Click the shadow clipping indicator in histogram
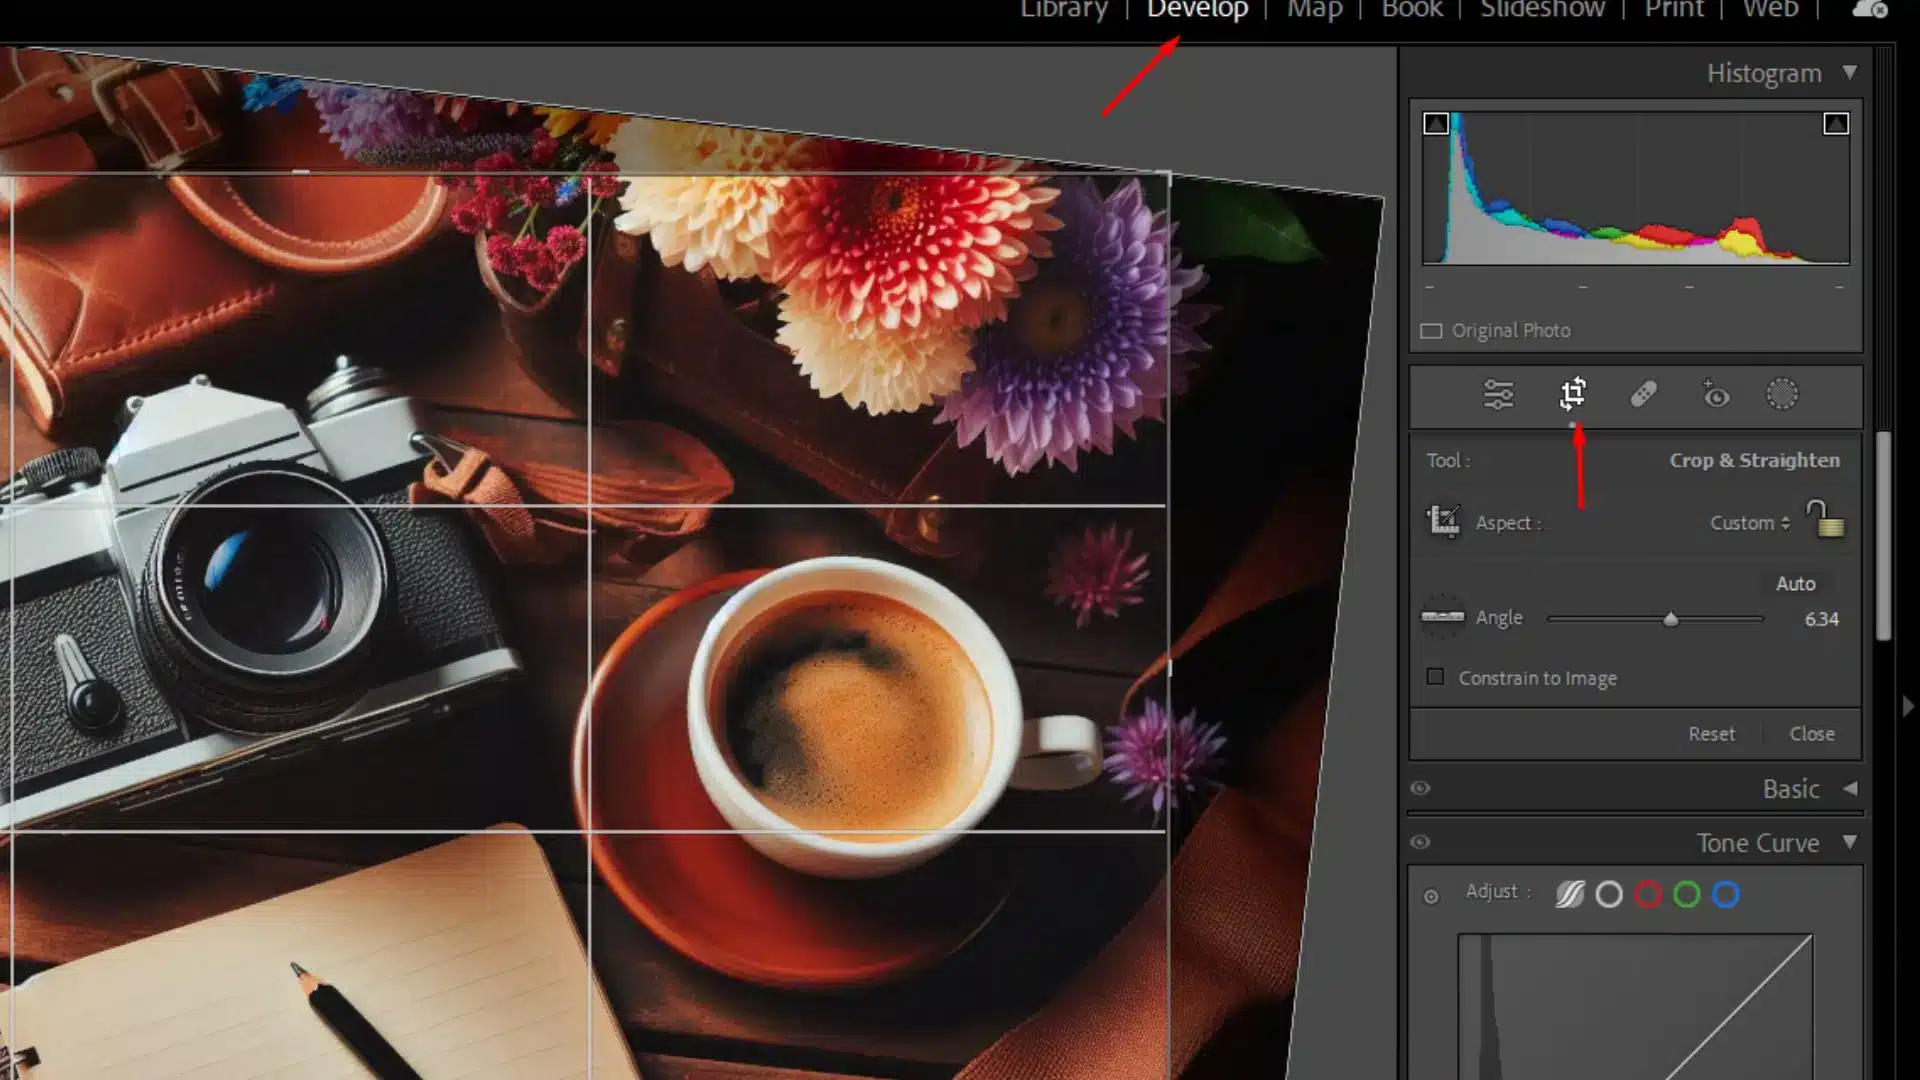1920x1080 pixels. tap(1436, 124)
